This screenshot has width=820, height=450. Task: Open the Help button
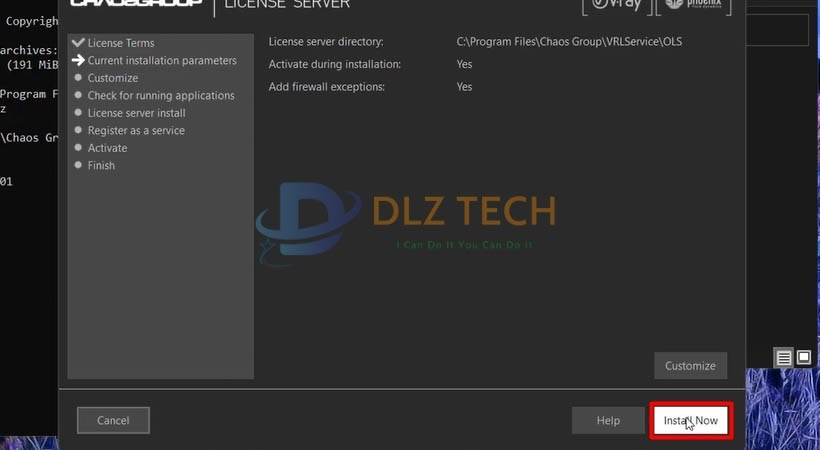(x=608, y=421)
